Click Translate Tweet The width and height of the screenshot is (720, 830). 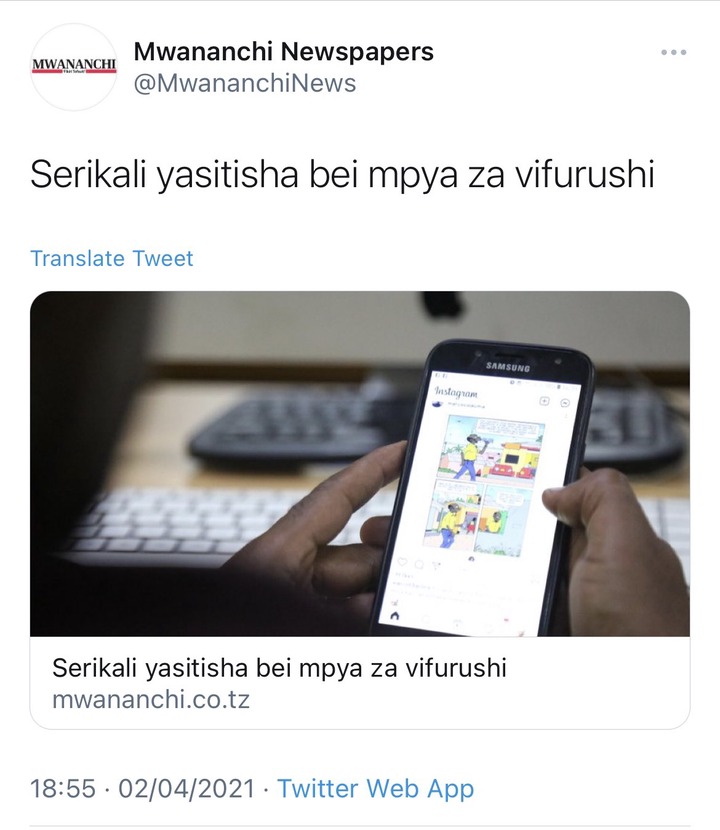[112, 258]
